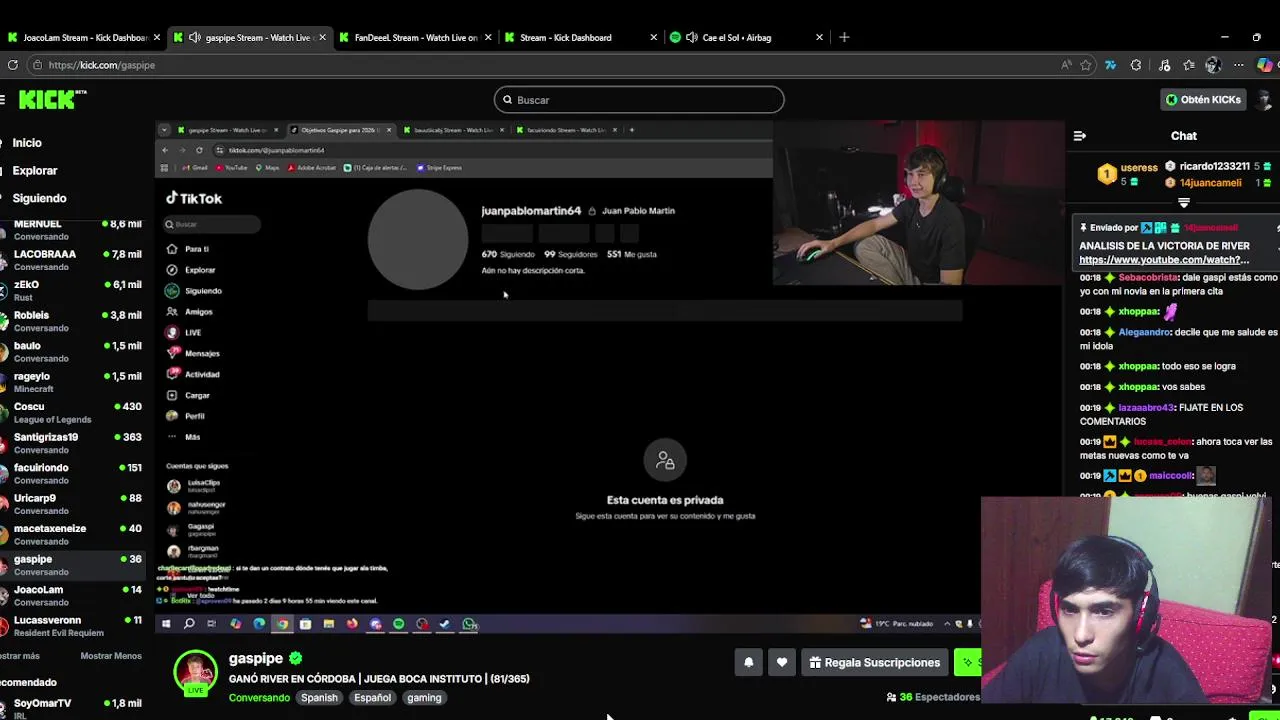Viewport: 1280px width, 720px height.
Task: Open browser extensions puzzle icon
Action: tap(1136, 65)
